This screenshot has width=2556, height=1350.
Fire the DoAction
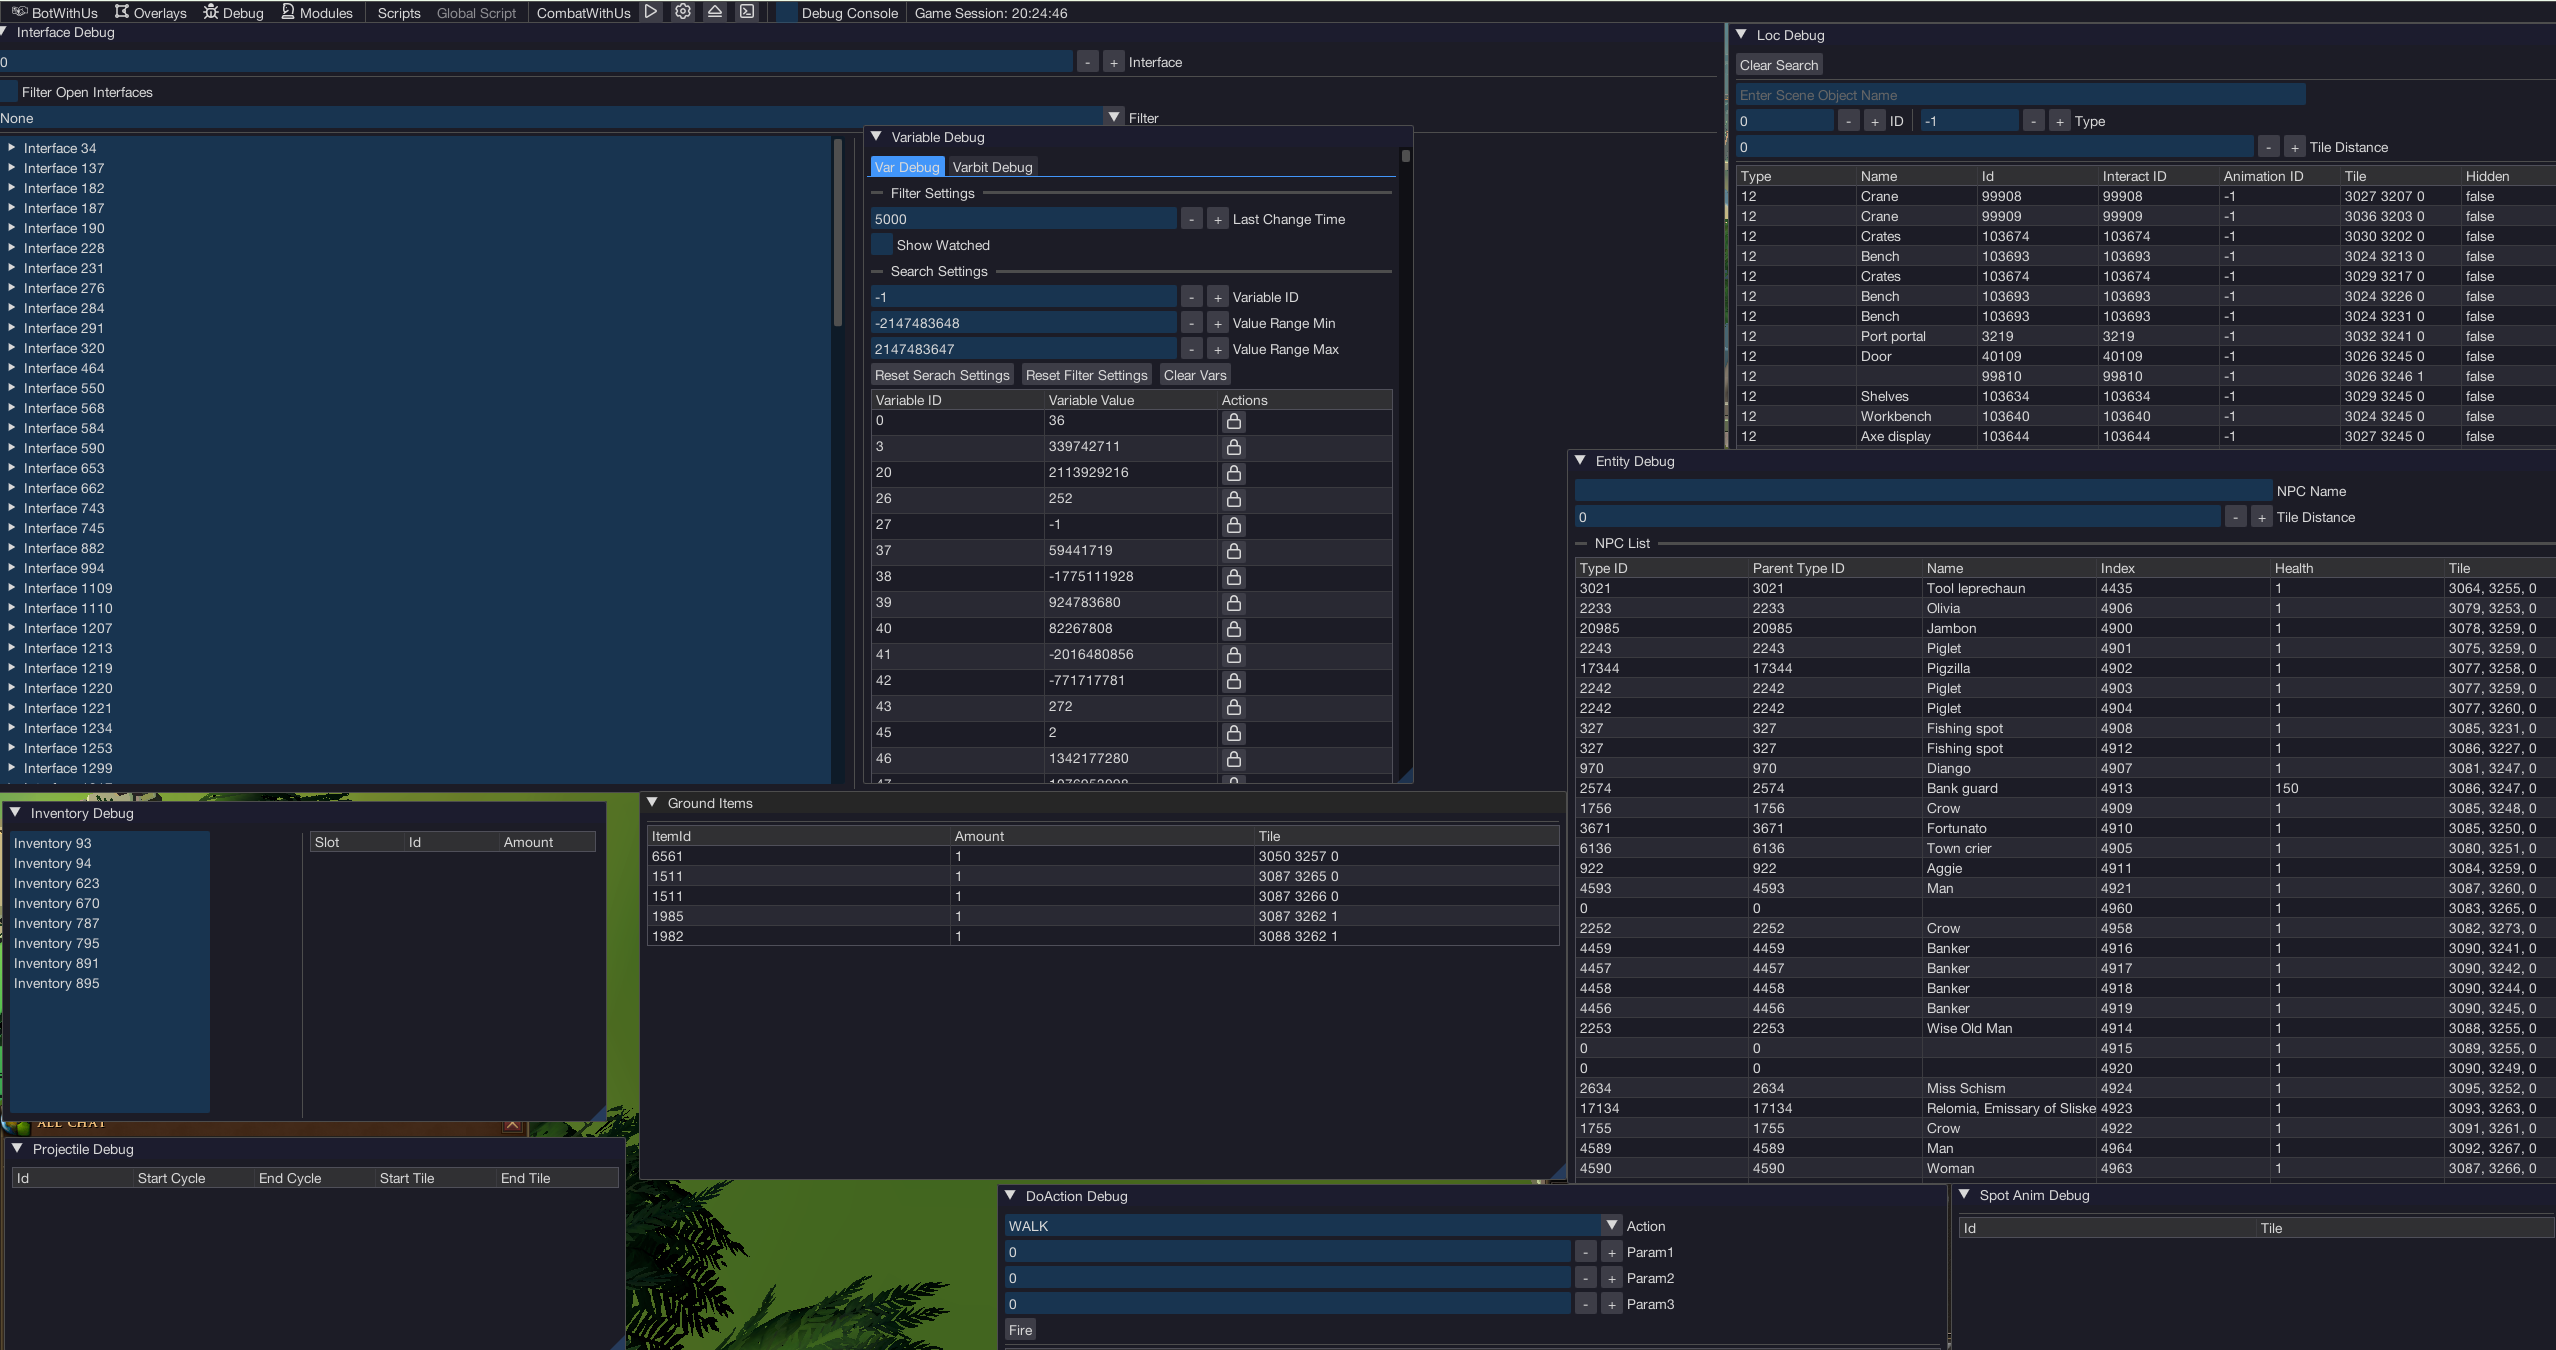(1020, 1330)
